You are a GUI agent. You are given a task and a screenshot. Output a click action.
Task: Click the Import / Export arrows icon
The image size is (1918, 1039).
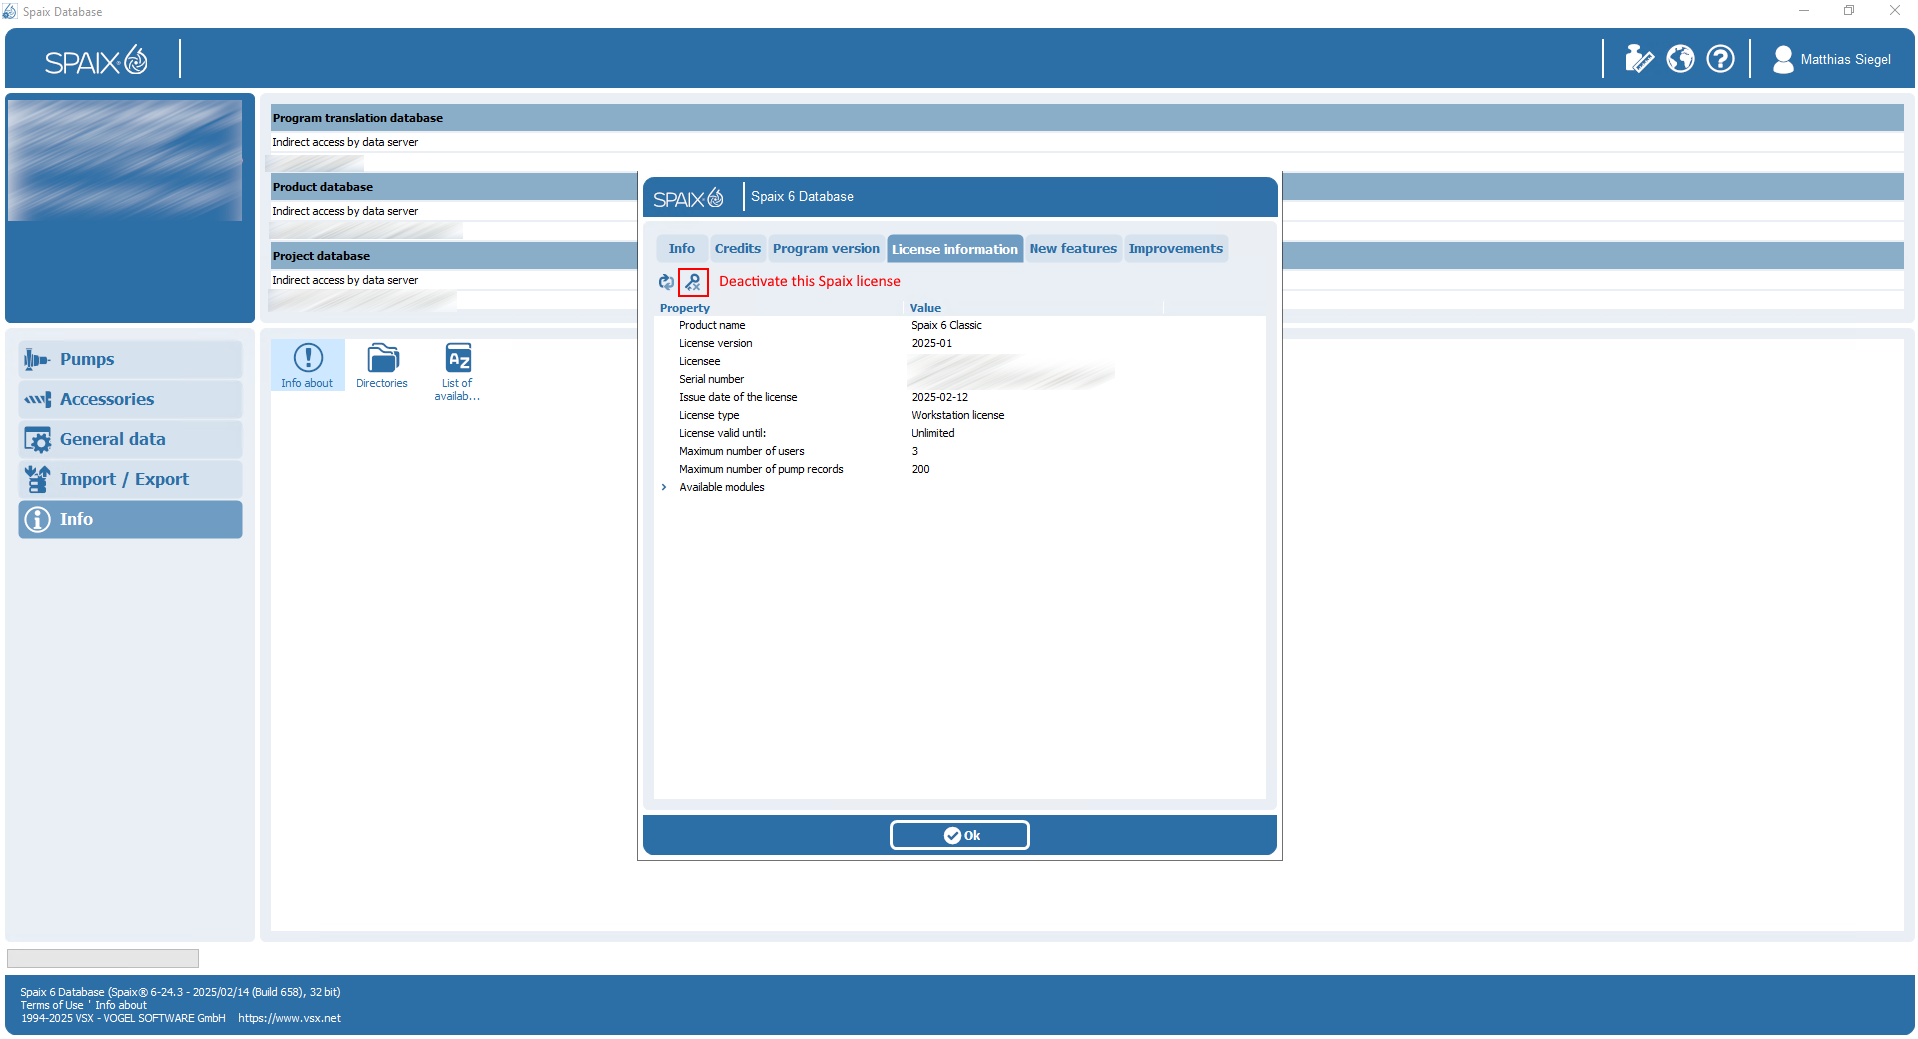coord(37,479)
